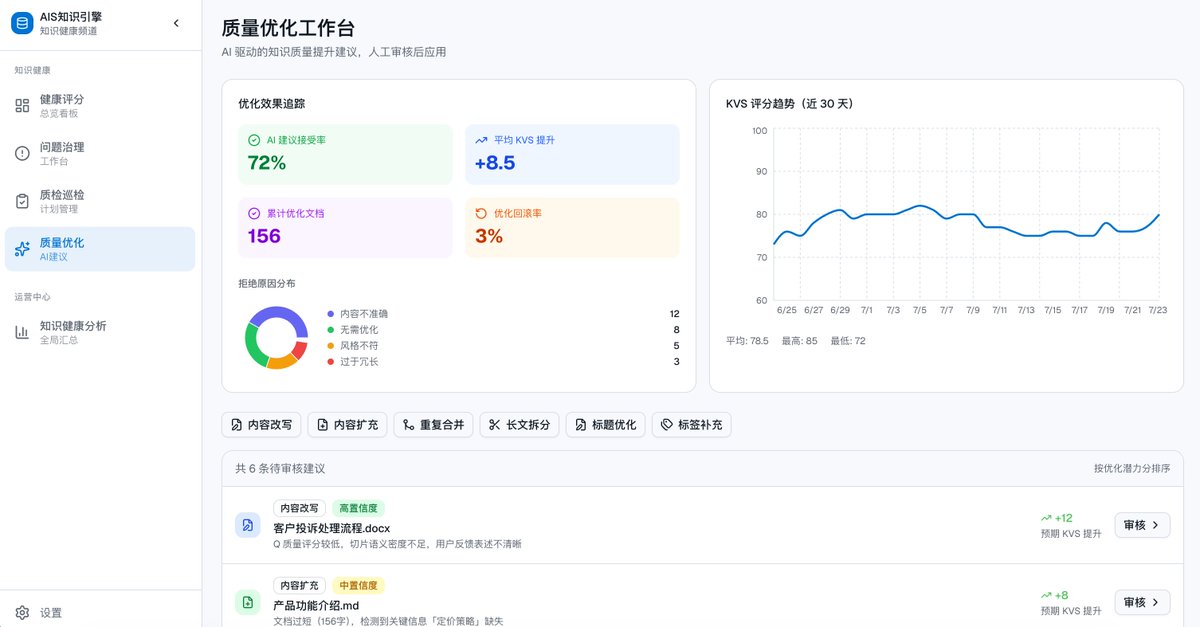Open 客户投诉处理流程.docx suggestion
Viewport: 1200px width, 627px height.
coord(332,528)
